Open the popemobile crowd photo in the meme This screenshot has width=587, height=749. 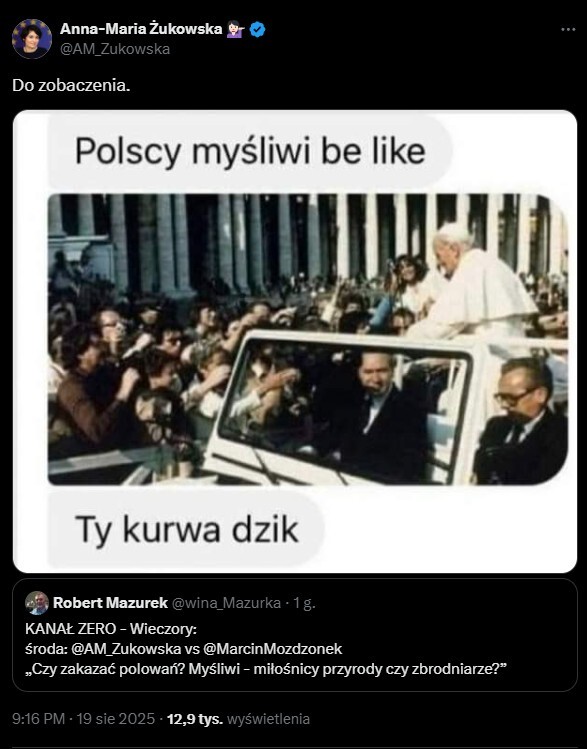308,339
